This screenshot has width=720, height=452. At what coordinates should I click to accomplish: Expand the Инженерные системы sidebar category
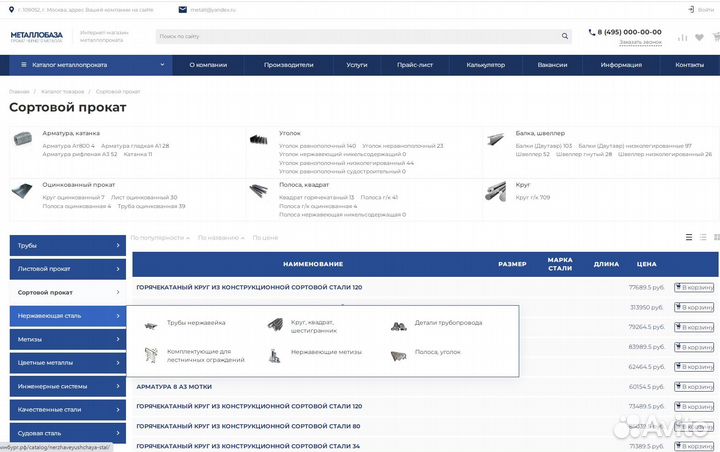pyautogui.click(x=68, y=386)
